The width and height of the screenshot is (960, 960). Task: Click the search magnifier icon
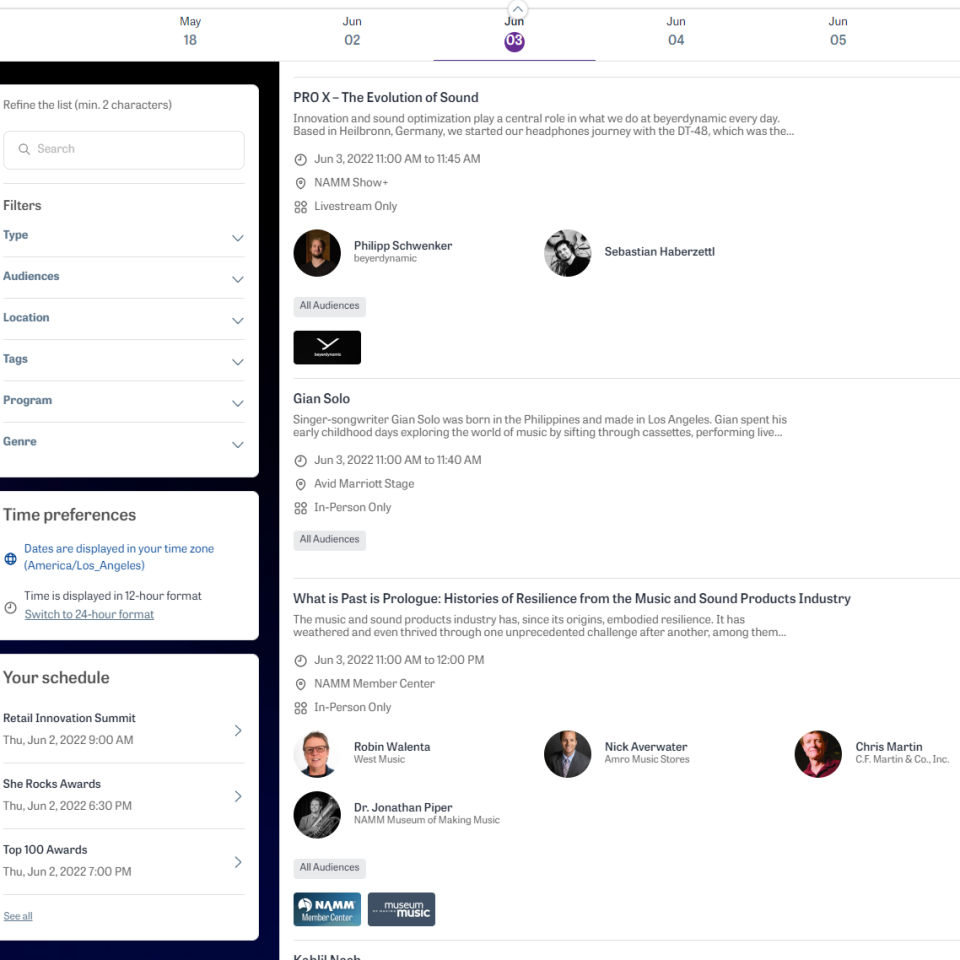(24, 149)
